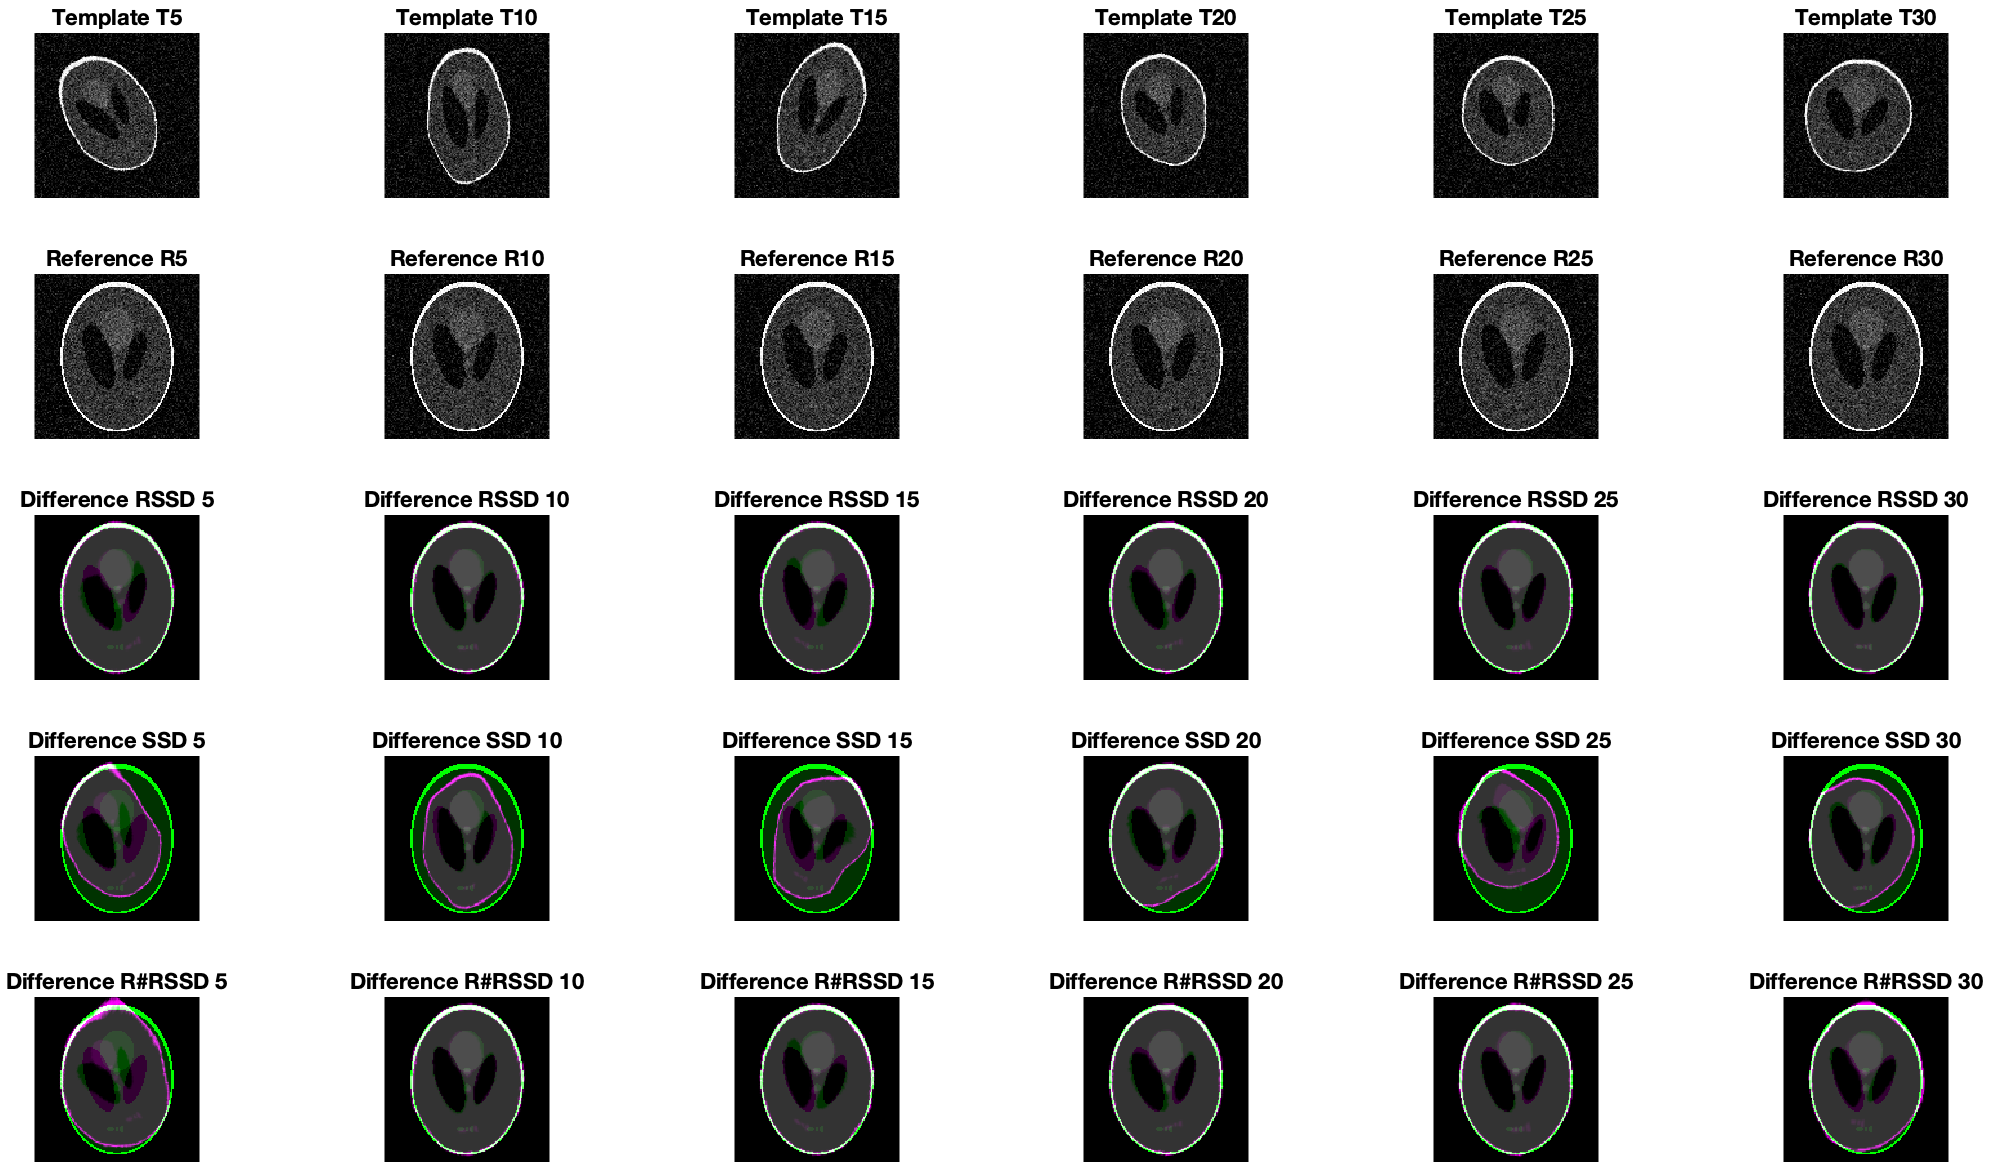Select the Template T30 image
Screen dimensions: 1990x1173
point(1866,115)
